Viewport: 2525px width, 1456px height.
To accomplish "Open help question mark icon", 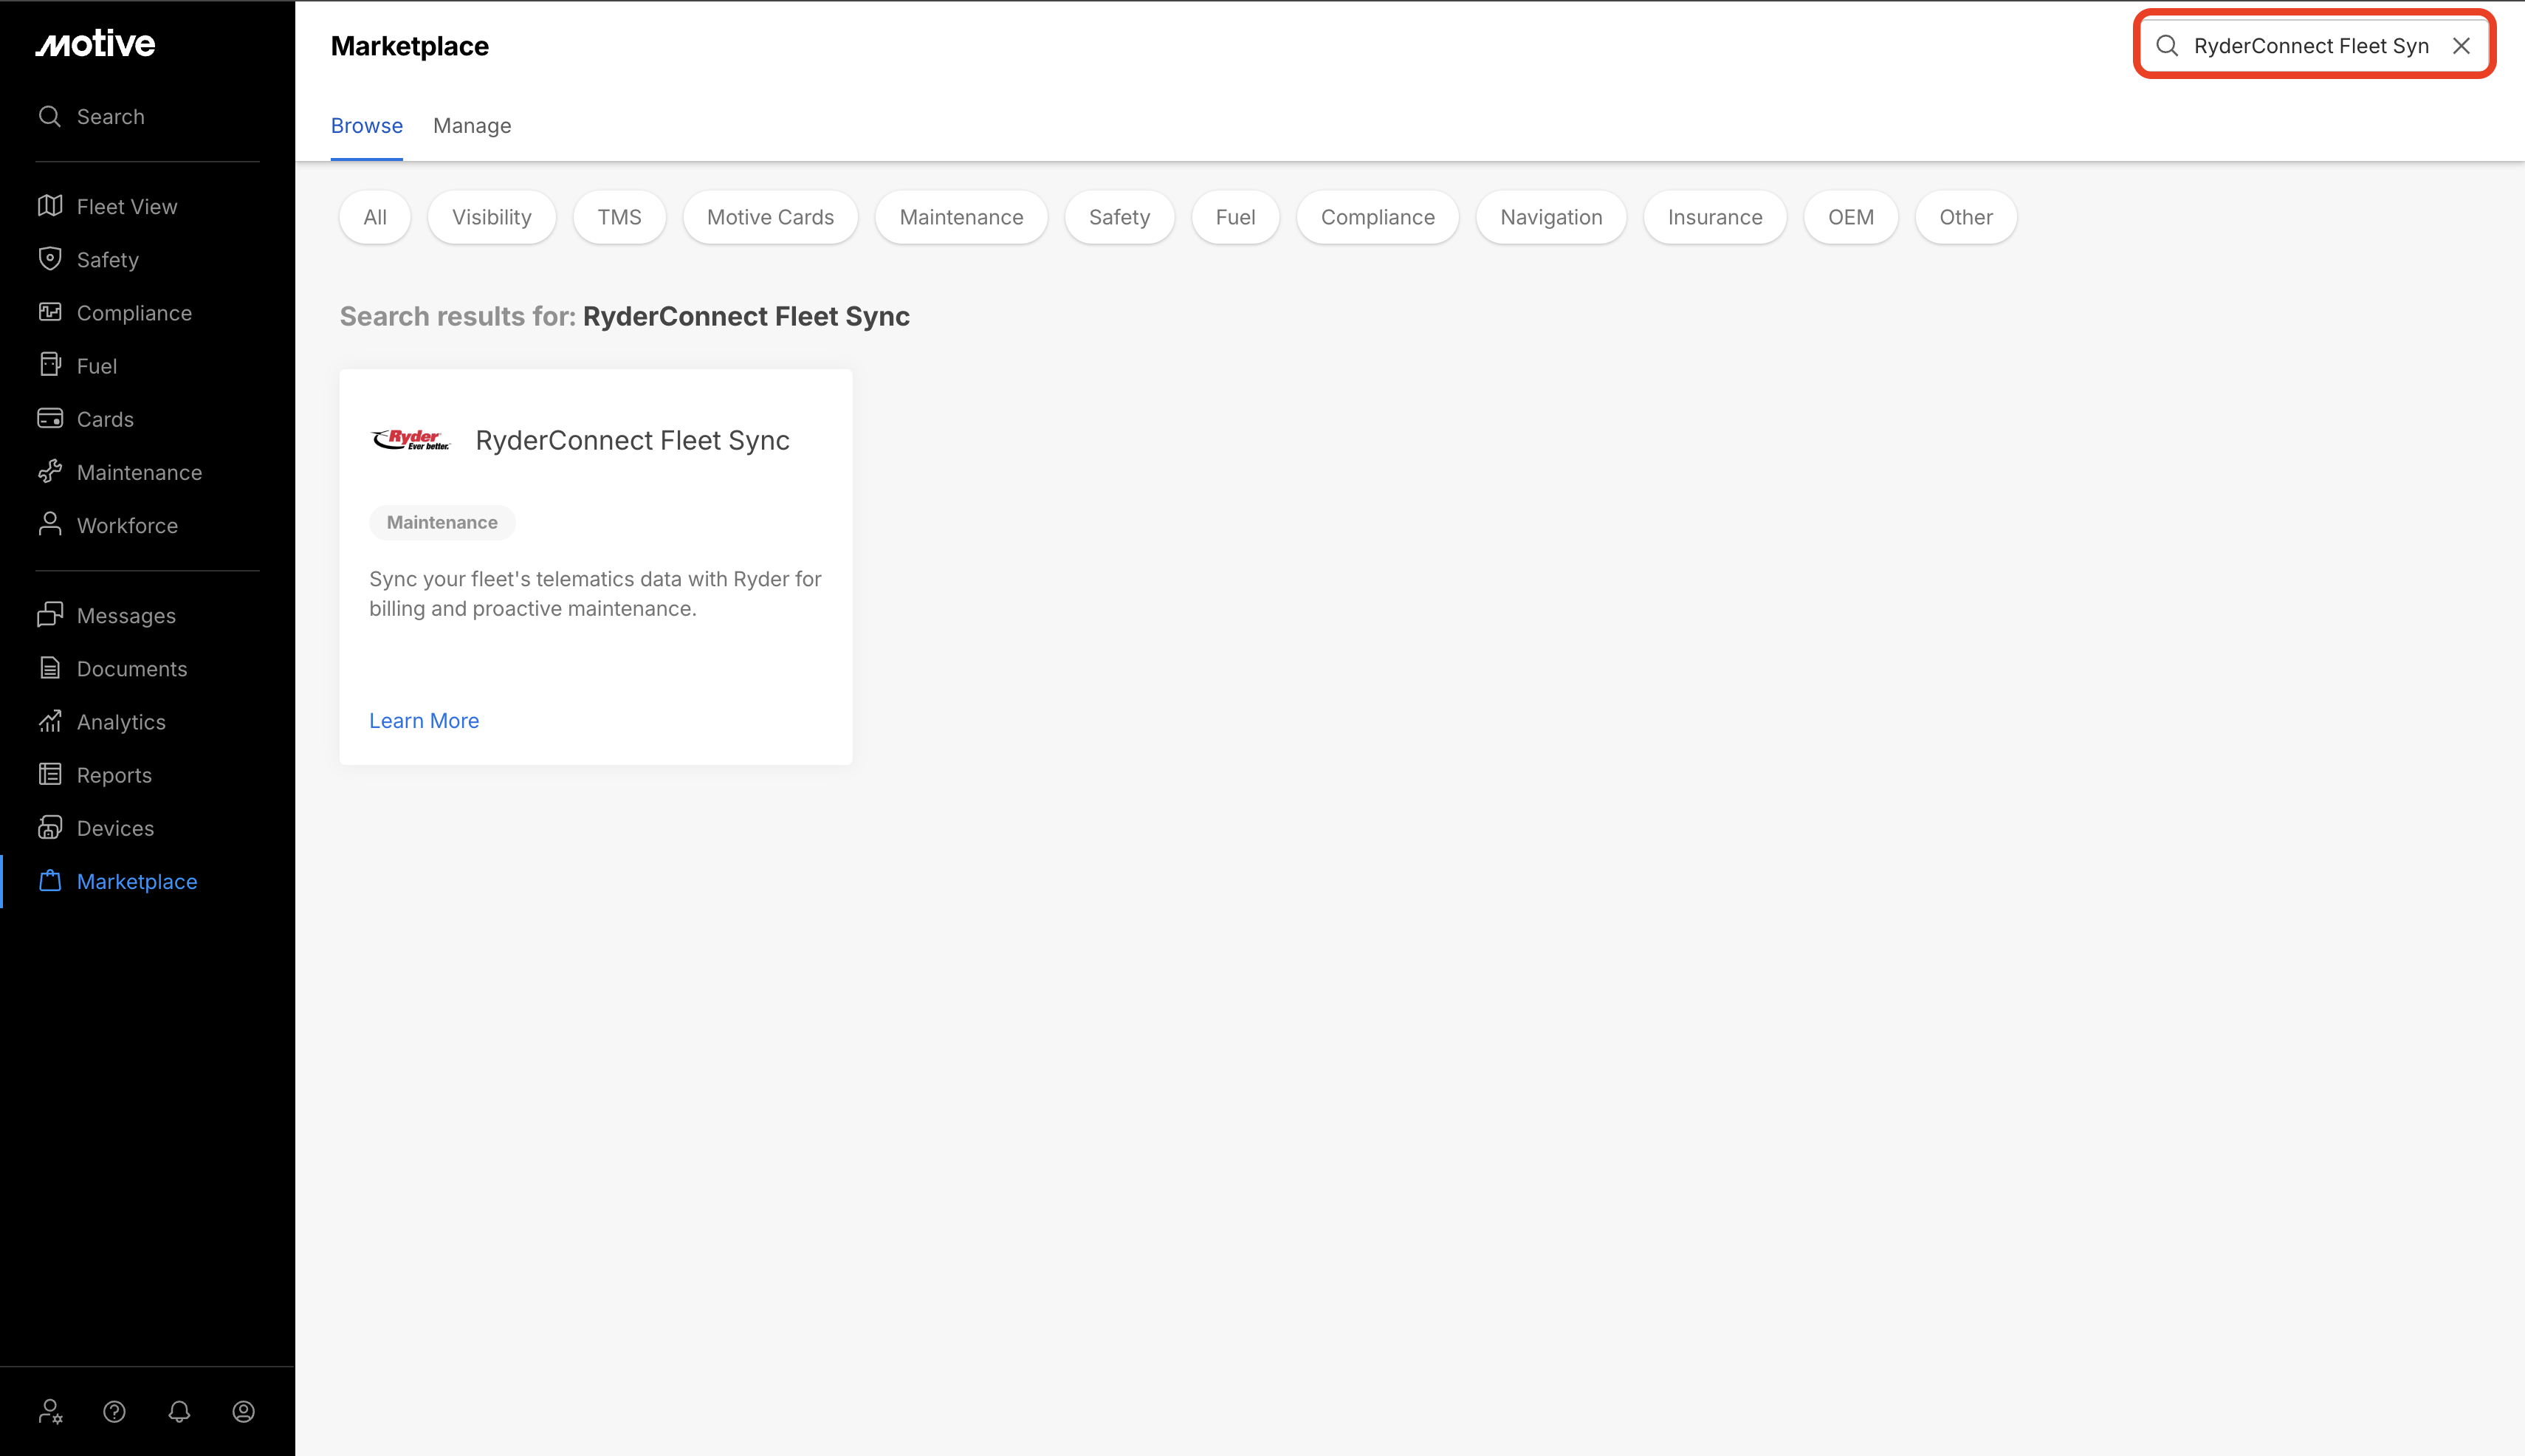I will pyautogui.click(x=115, y=1411).
